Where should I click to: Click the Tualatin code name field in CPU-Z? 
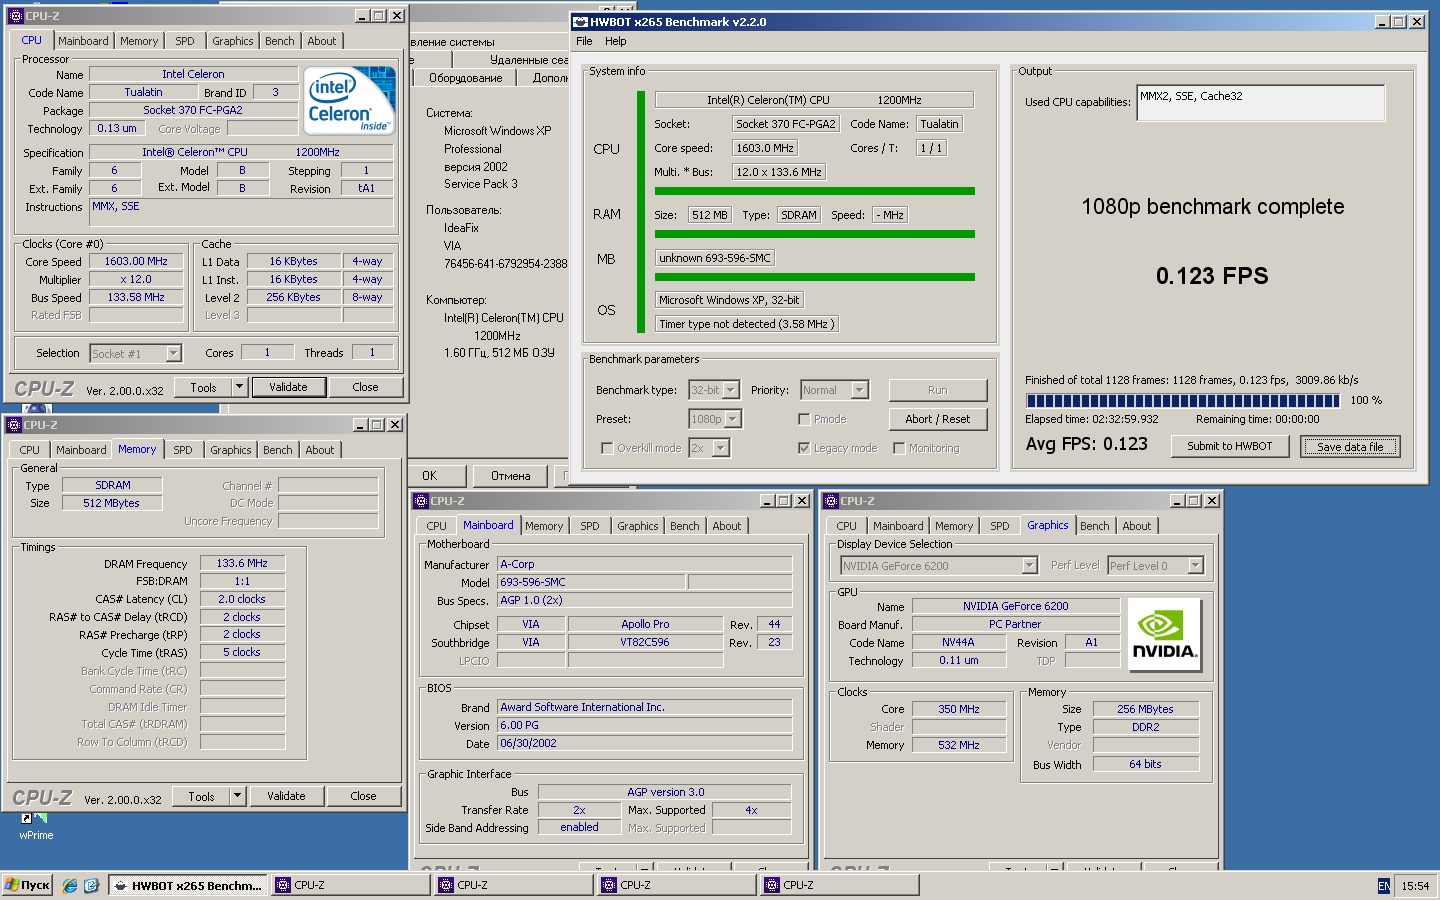click(143, 92)
